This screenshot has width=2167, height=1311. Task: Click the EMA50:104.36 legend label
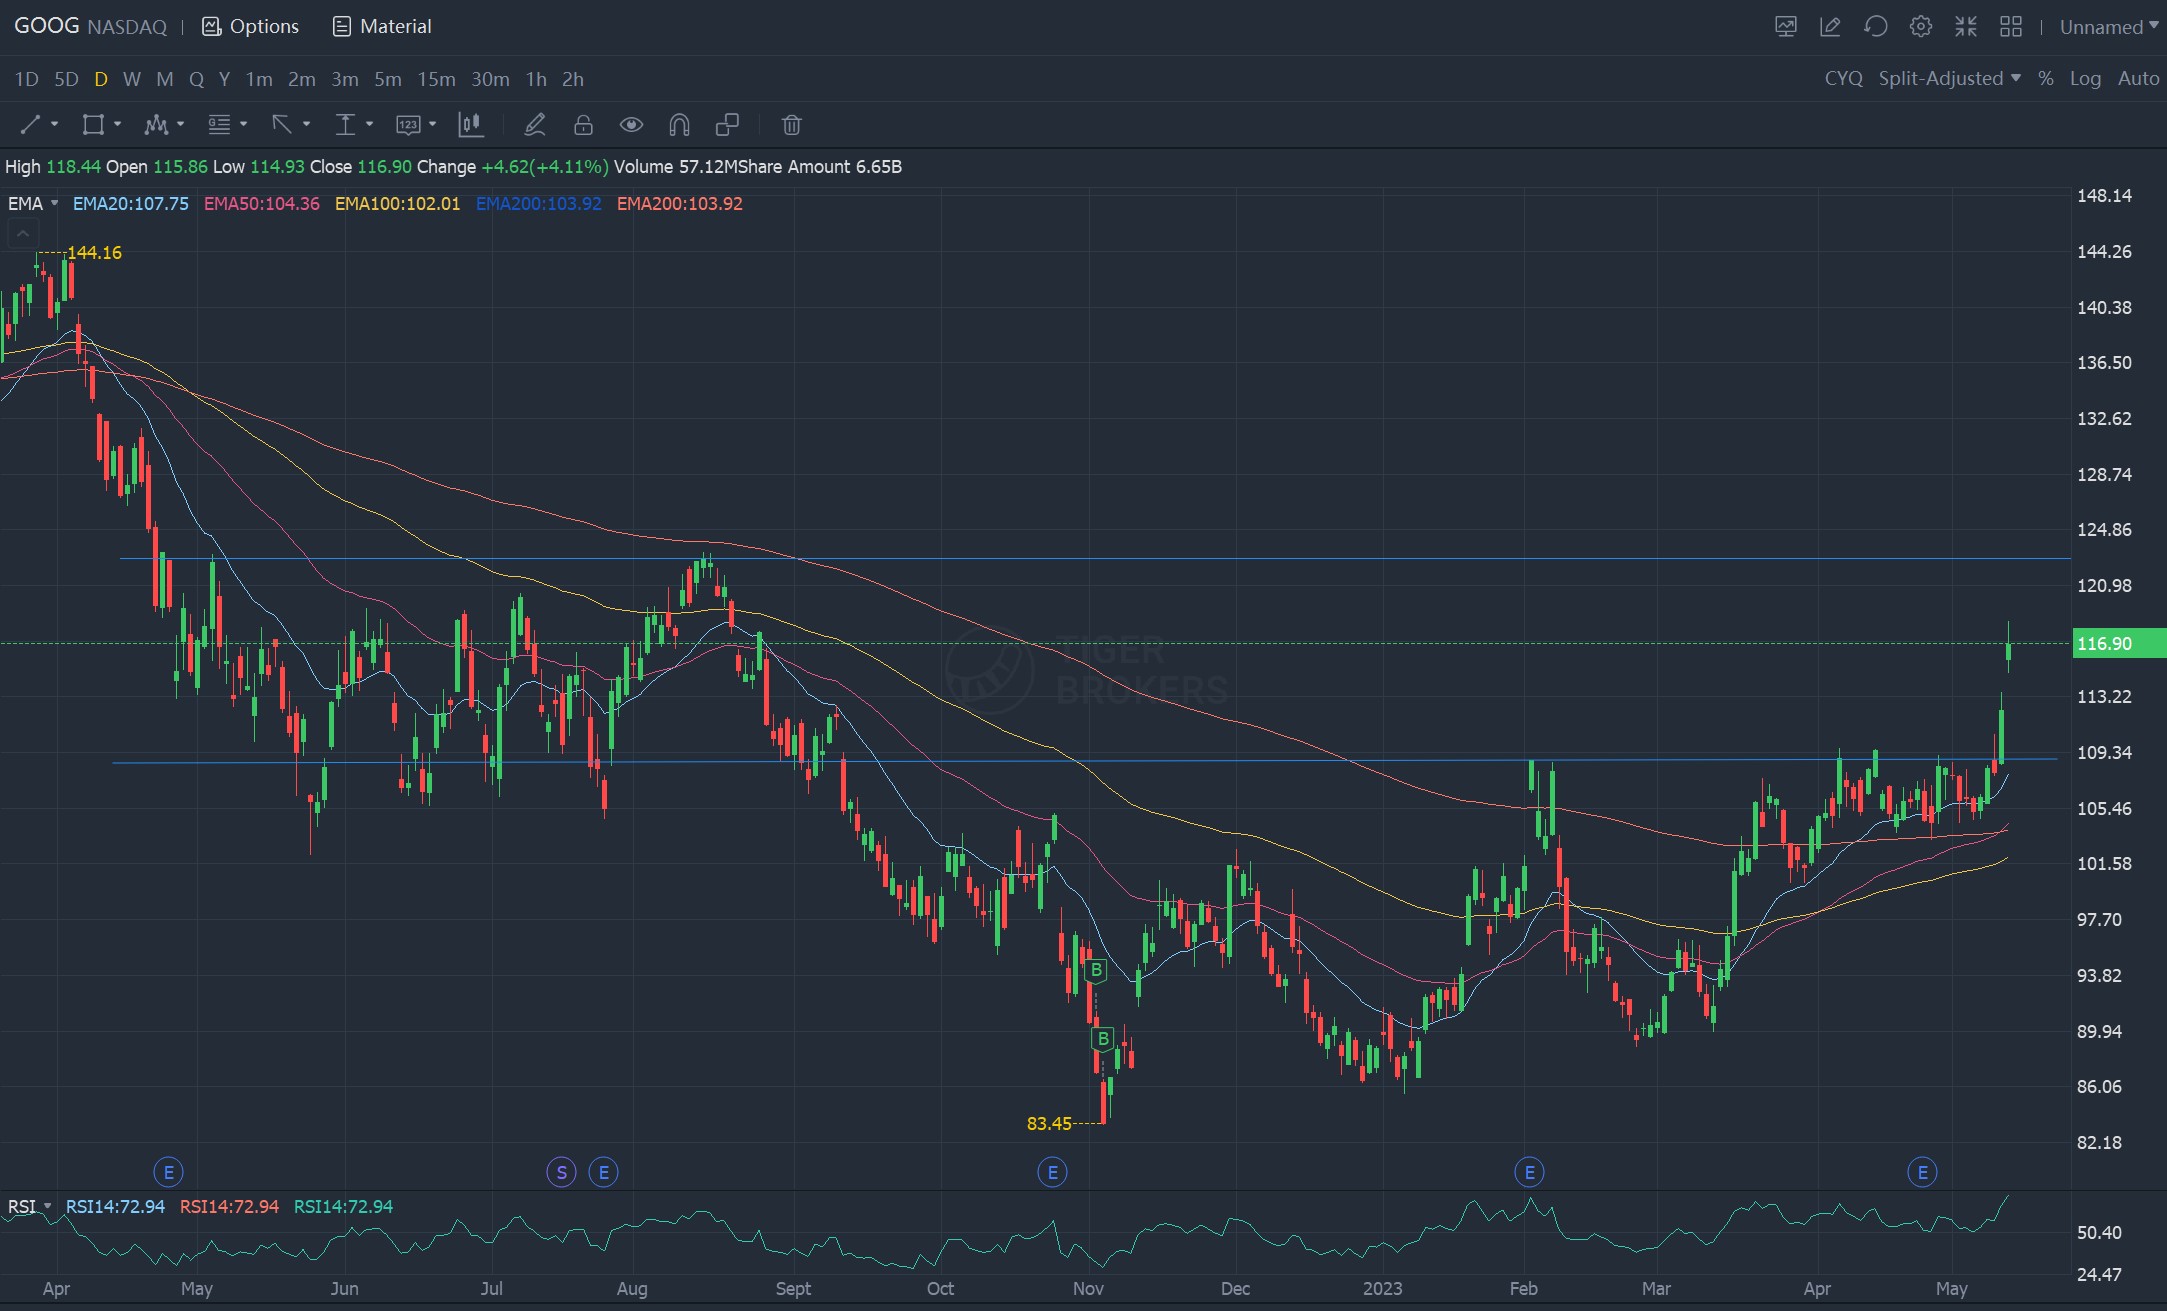(x=262, y=204)
